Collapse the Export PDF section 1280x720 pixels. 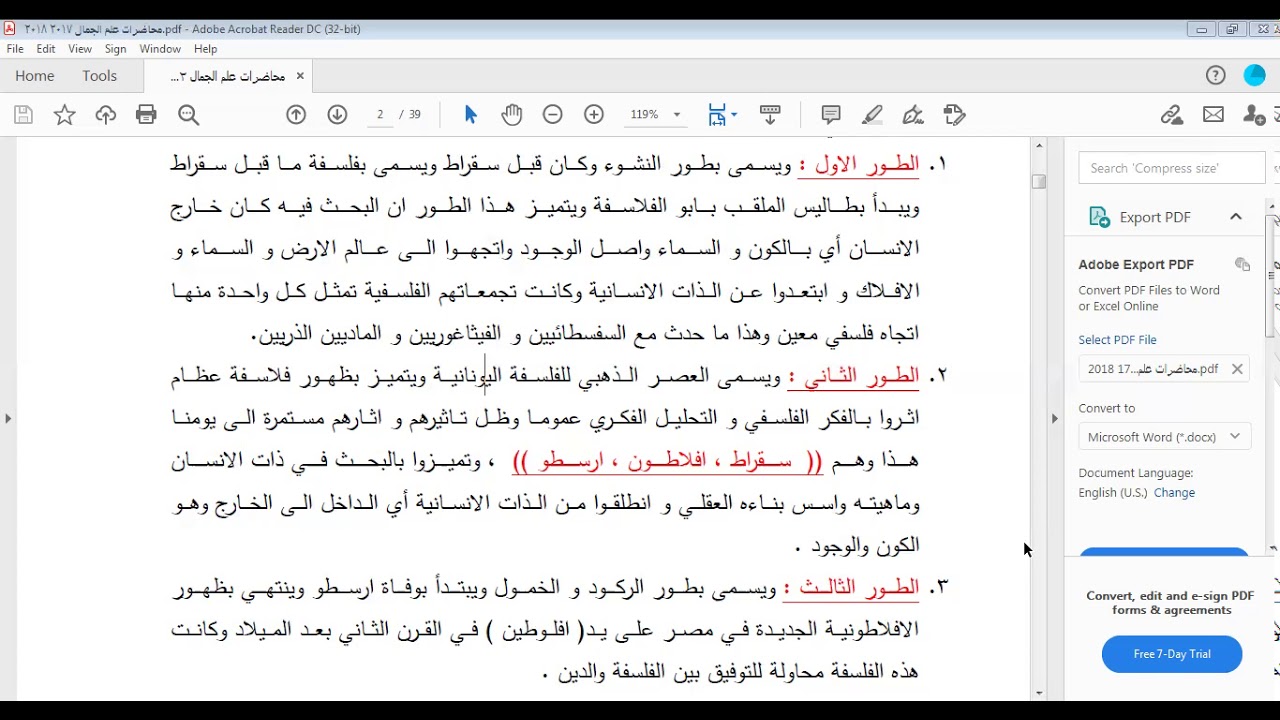[1236, 217]
